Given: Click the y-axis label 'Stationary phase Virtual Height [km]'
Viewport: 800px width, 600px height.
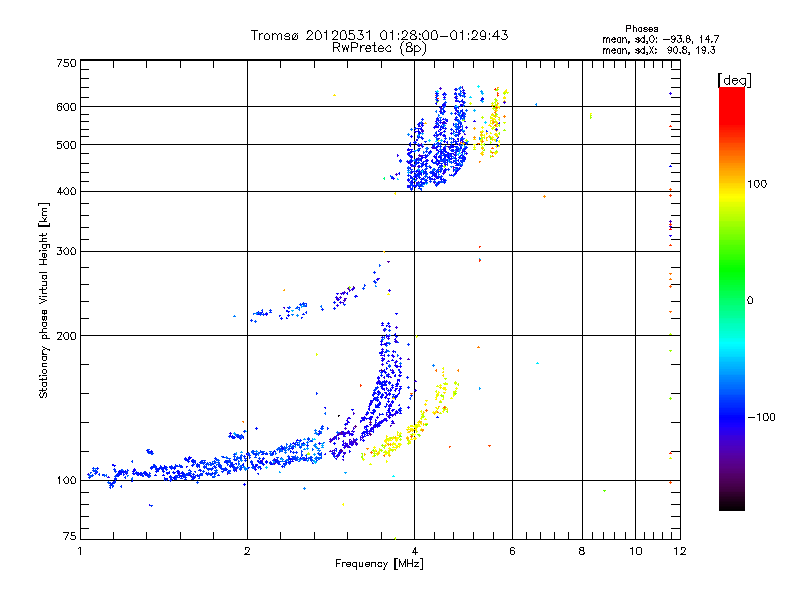Looking at the screenshot, I should tap(44, 301).
